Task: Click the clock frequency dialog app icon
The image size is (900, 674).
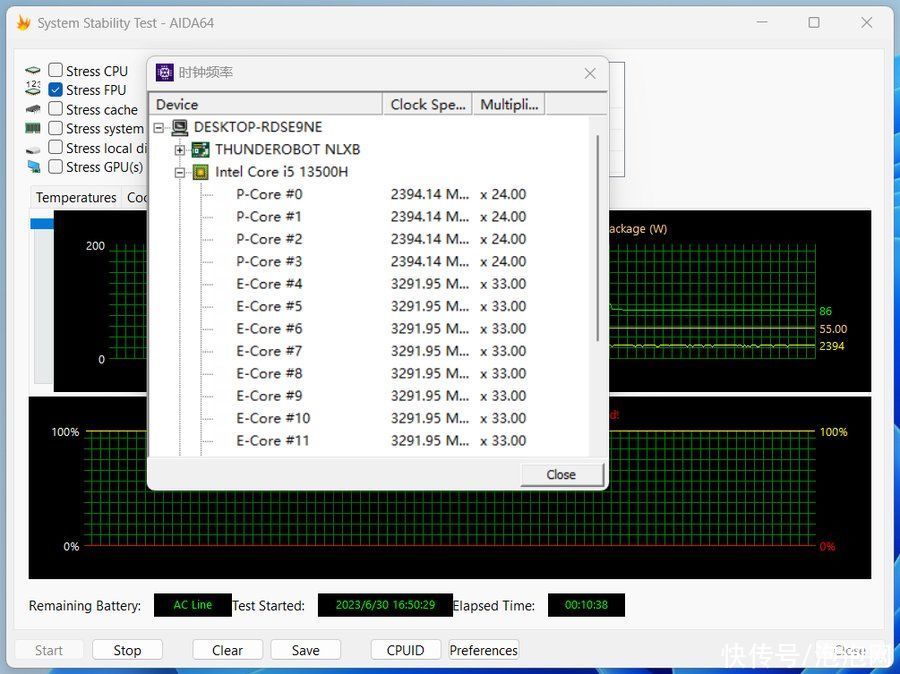Action: pos(165,72)
